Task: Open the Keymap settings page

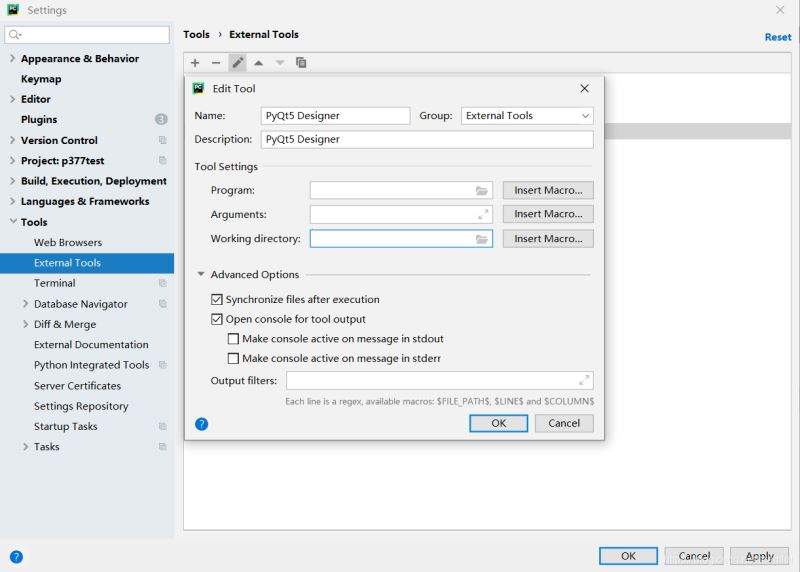Action: [41, 79]
